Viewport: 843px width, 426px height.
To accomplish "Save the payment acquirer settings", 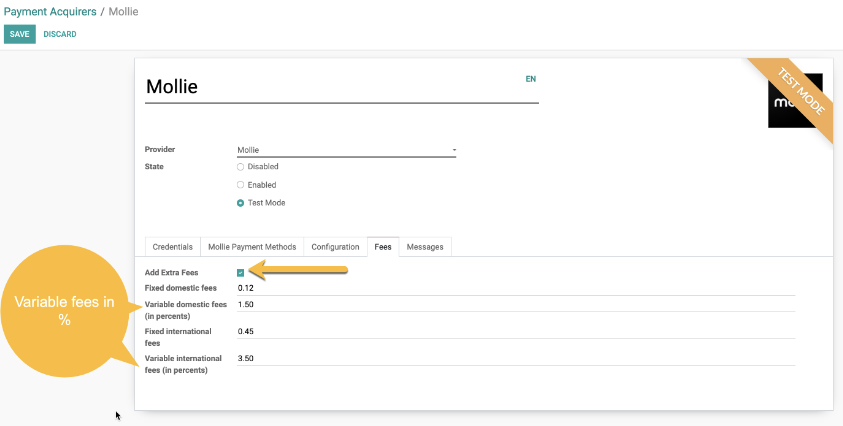I will click(x=19, y=34).
